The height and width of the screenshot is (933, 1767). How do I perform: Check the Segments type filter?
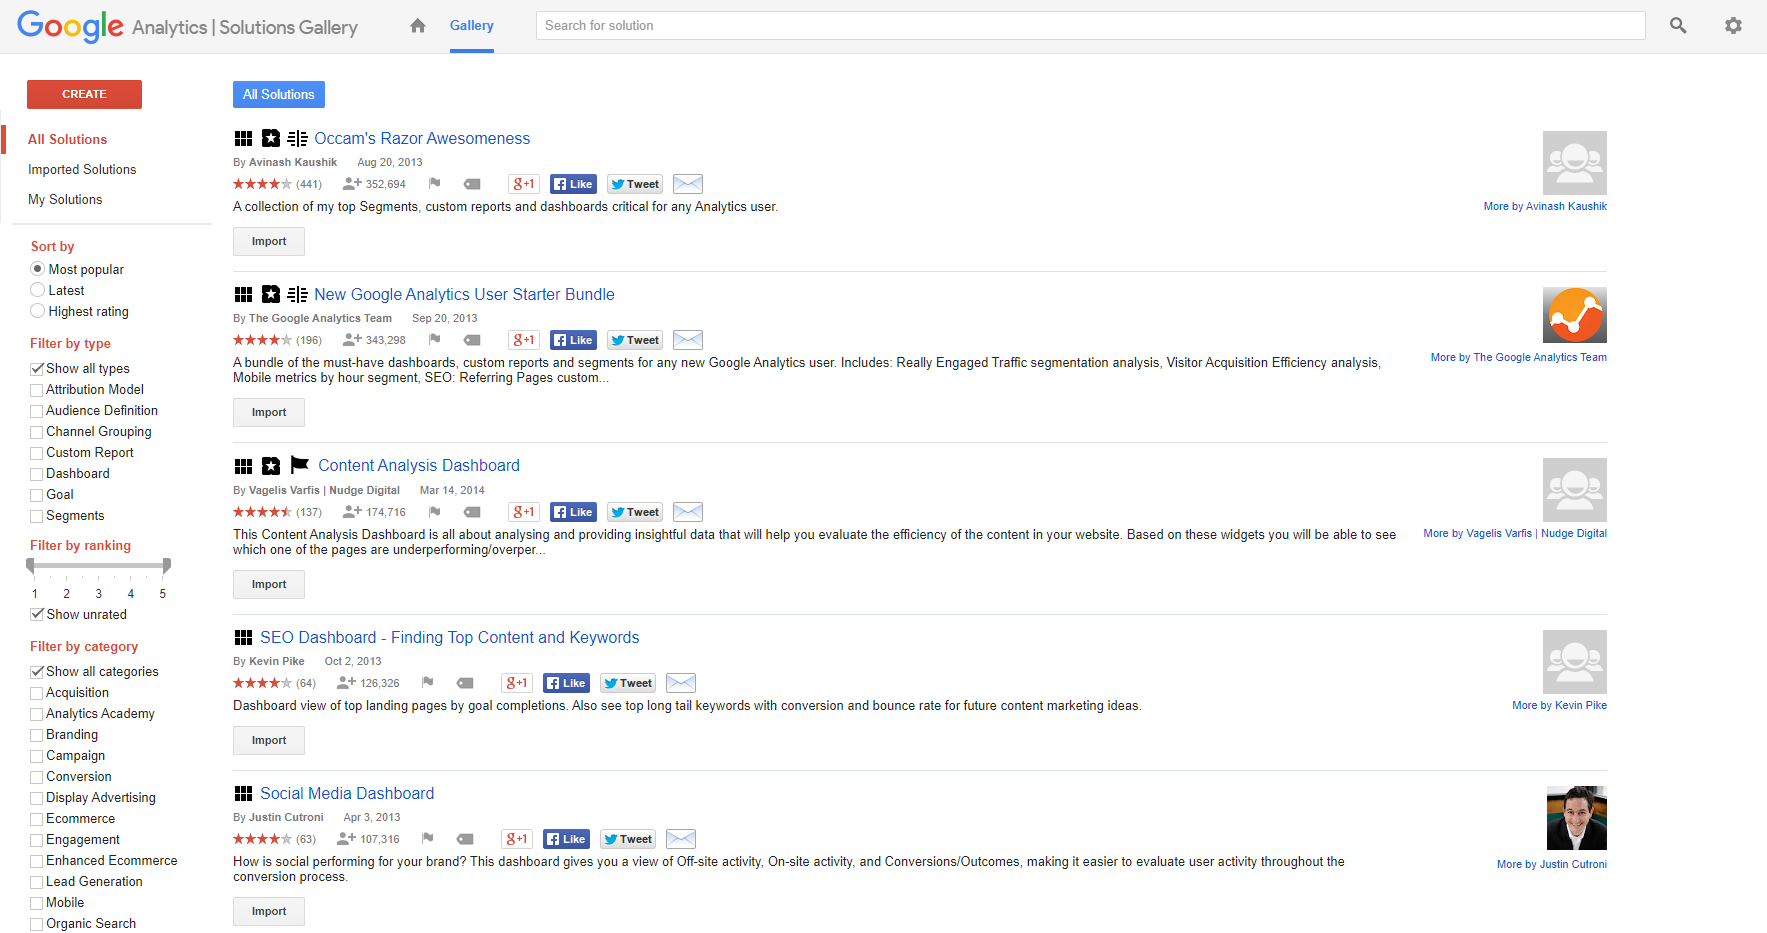[x=37, y=516]
